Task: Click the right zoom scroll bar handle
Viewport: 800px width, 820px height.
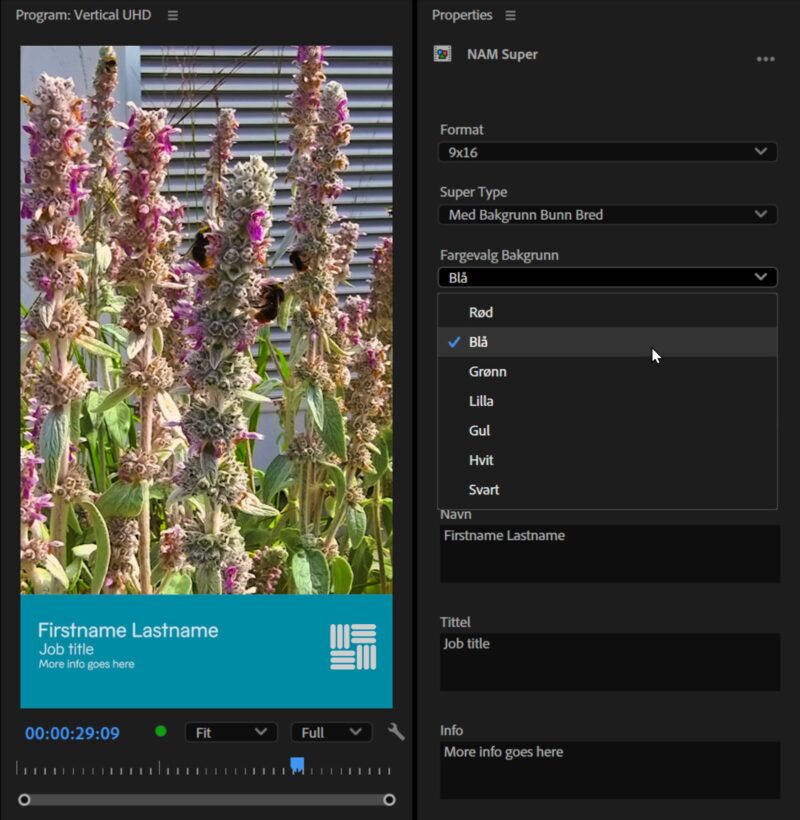Action: pos(389,800)
